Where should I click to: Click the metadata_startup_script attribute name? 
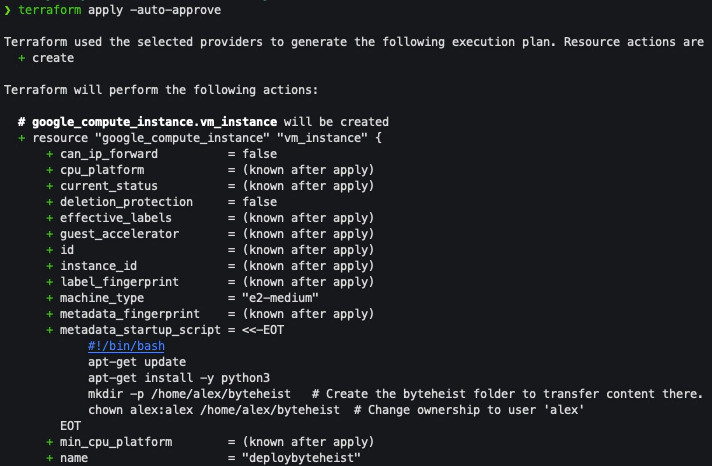[139, 330]
